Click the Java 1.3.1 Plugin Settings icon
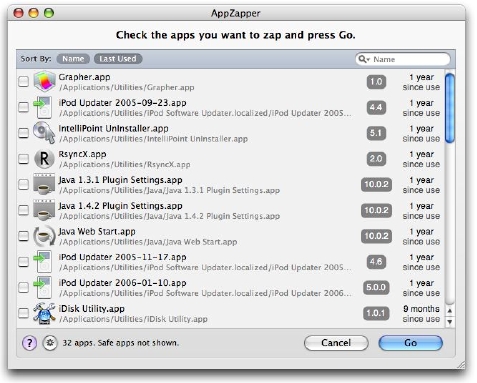477x383 pixels. 44,184
